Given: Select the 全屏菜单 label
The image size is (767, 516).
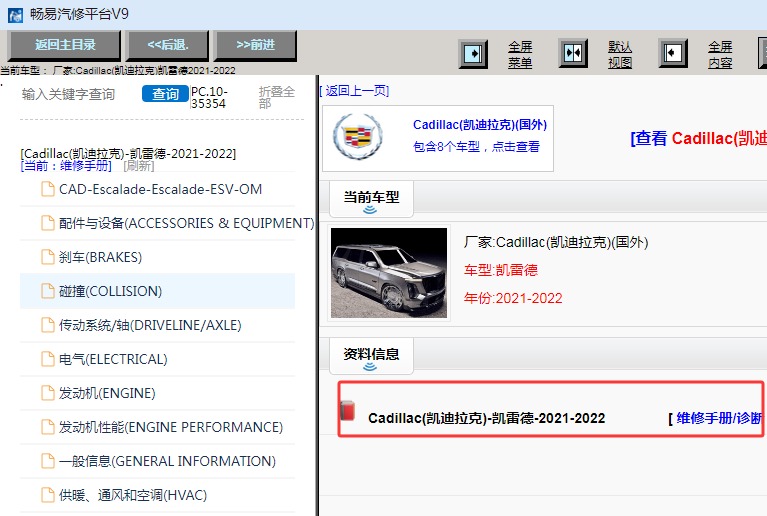Looking at the screenshot, I should coord(520,54).
